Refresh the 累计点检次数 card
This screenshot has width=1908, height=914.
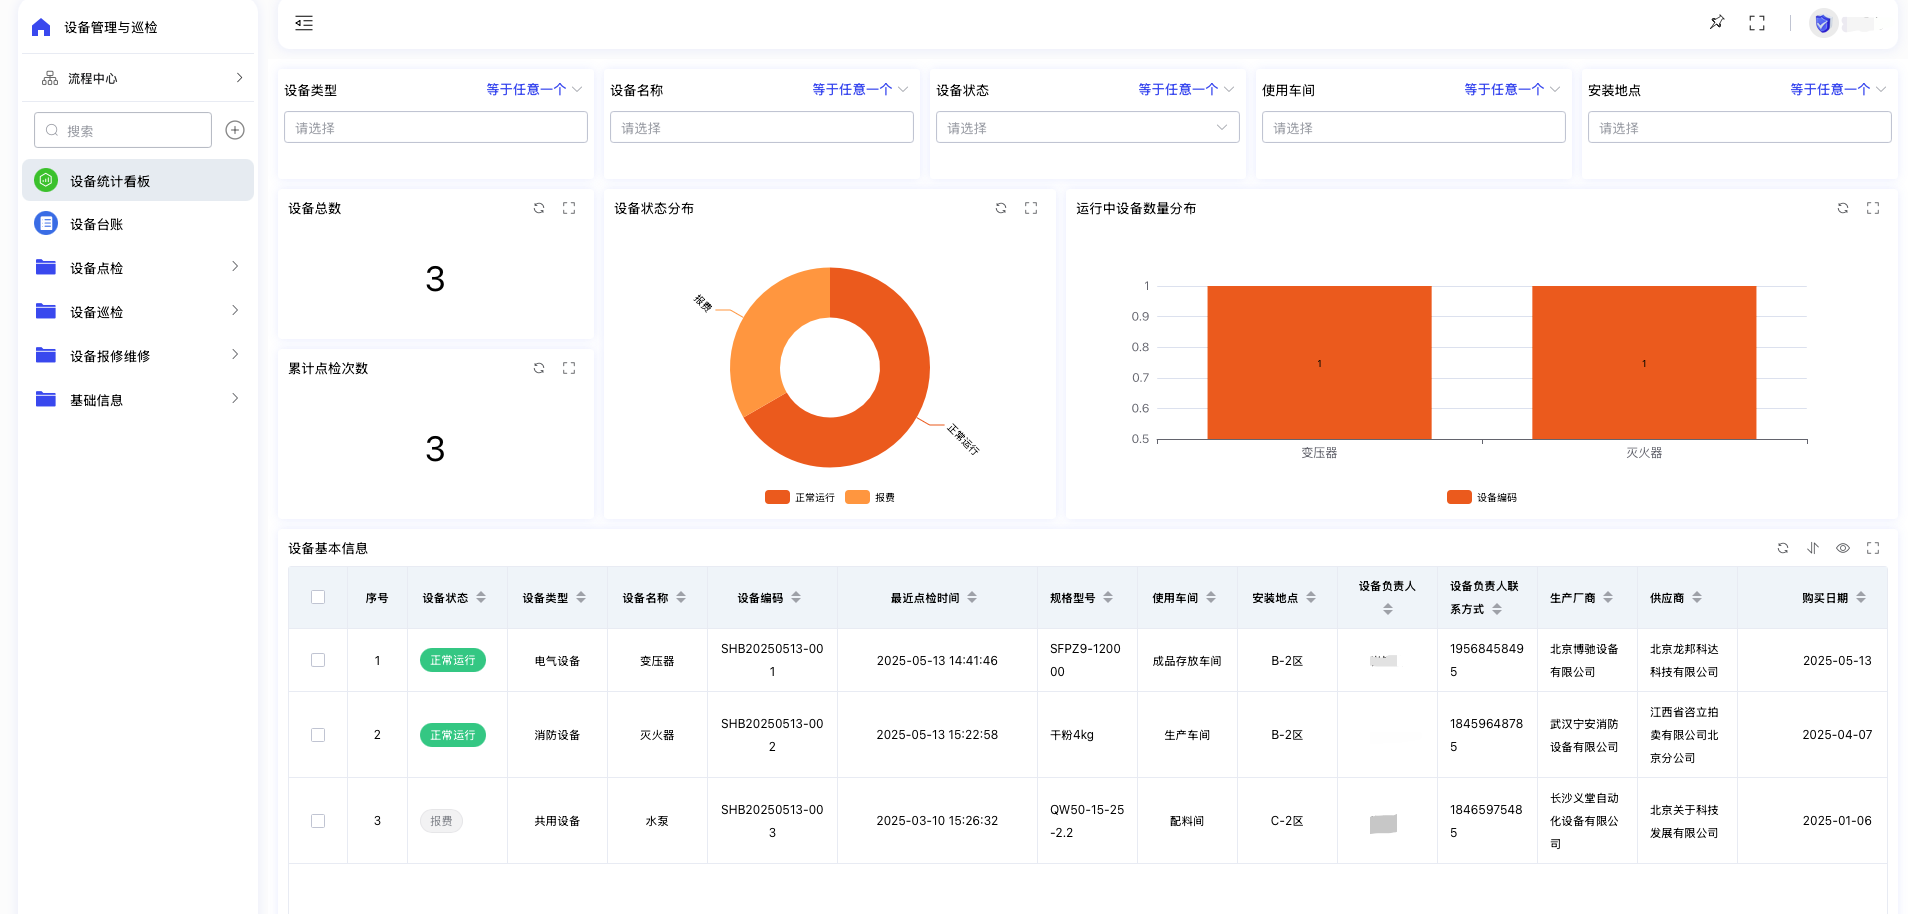(x=539, y=368)
